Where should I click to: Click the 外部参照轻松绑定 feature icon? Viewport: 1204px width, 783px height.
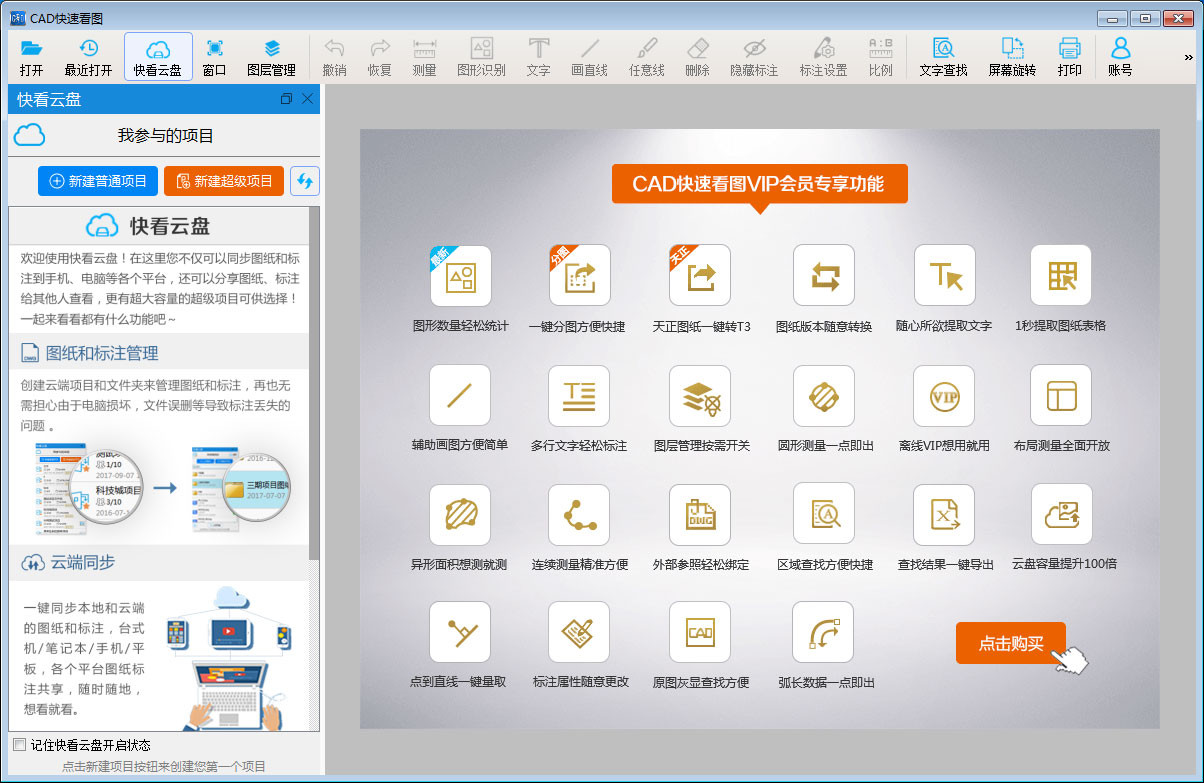[x=700, y=514]
